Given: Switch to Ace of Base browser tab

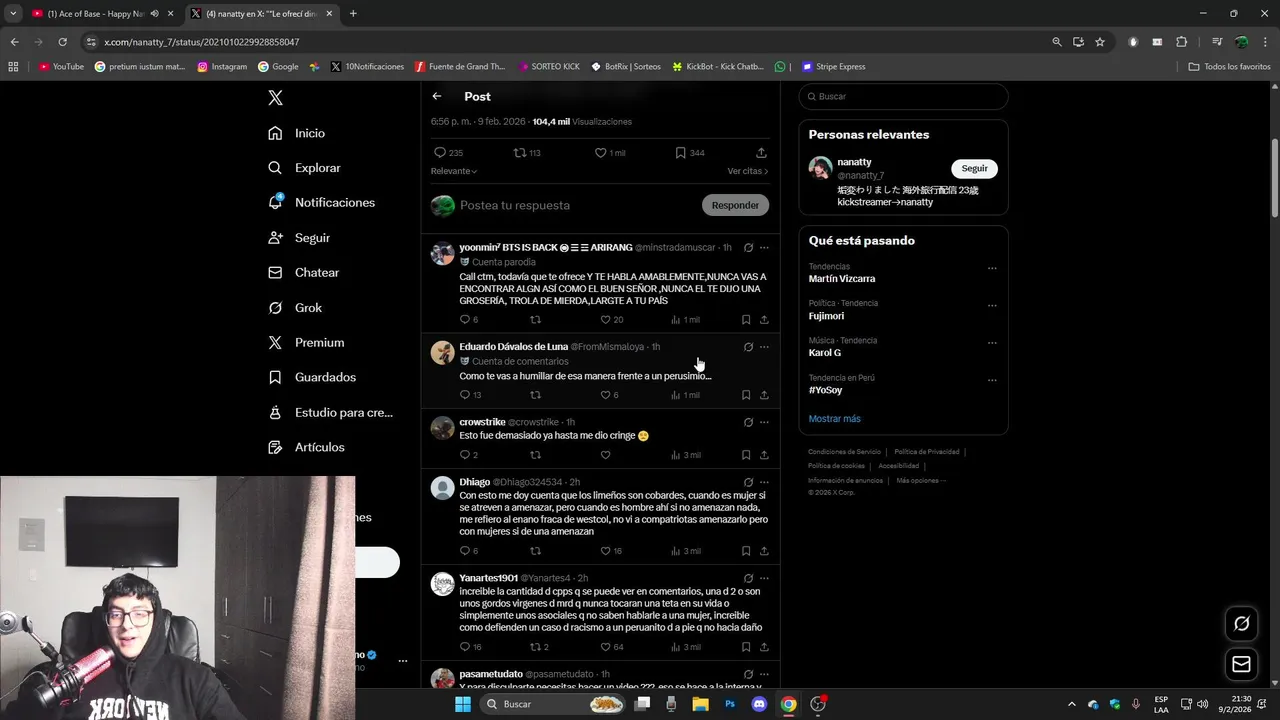Looking at the screenshot, I should [x=96, y=14].
